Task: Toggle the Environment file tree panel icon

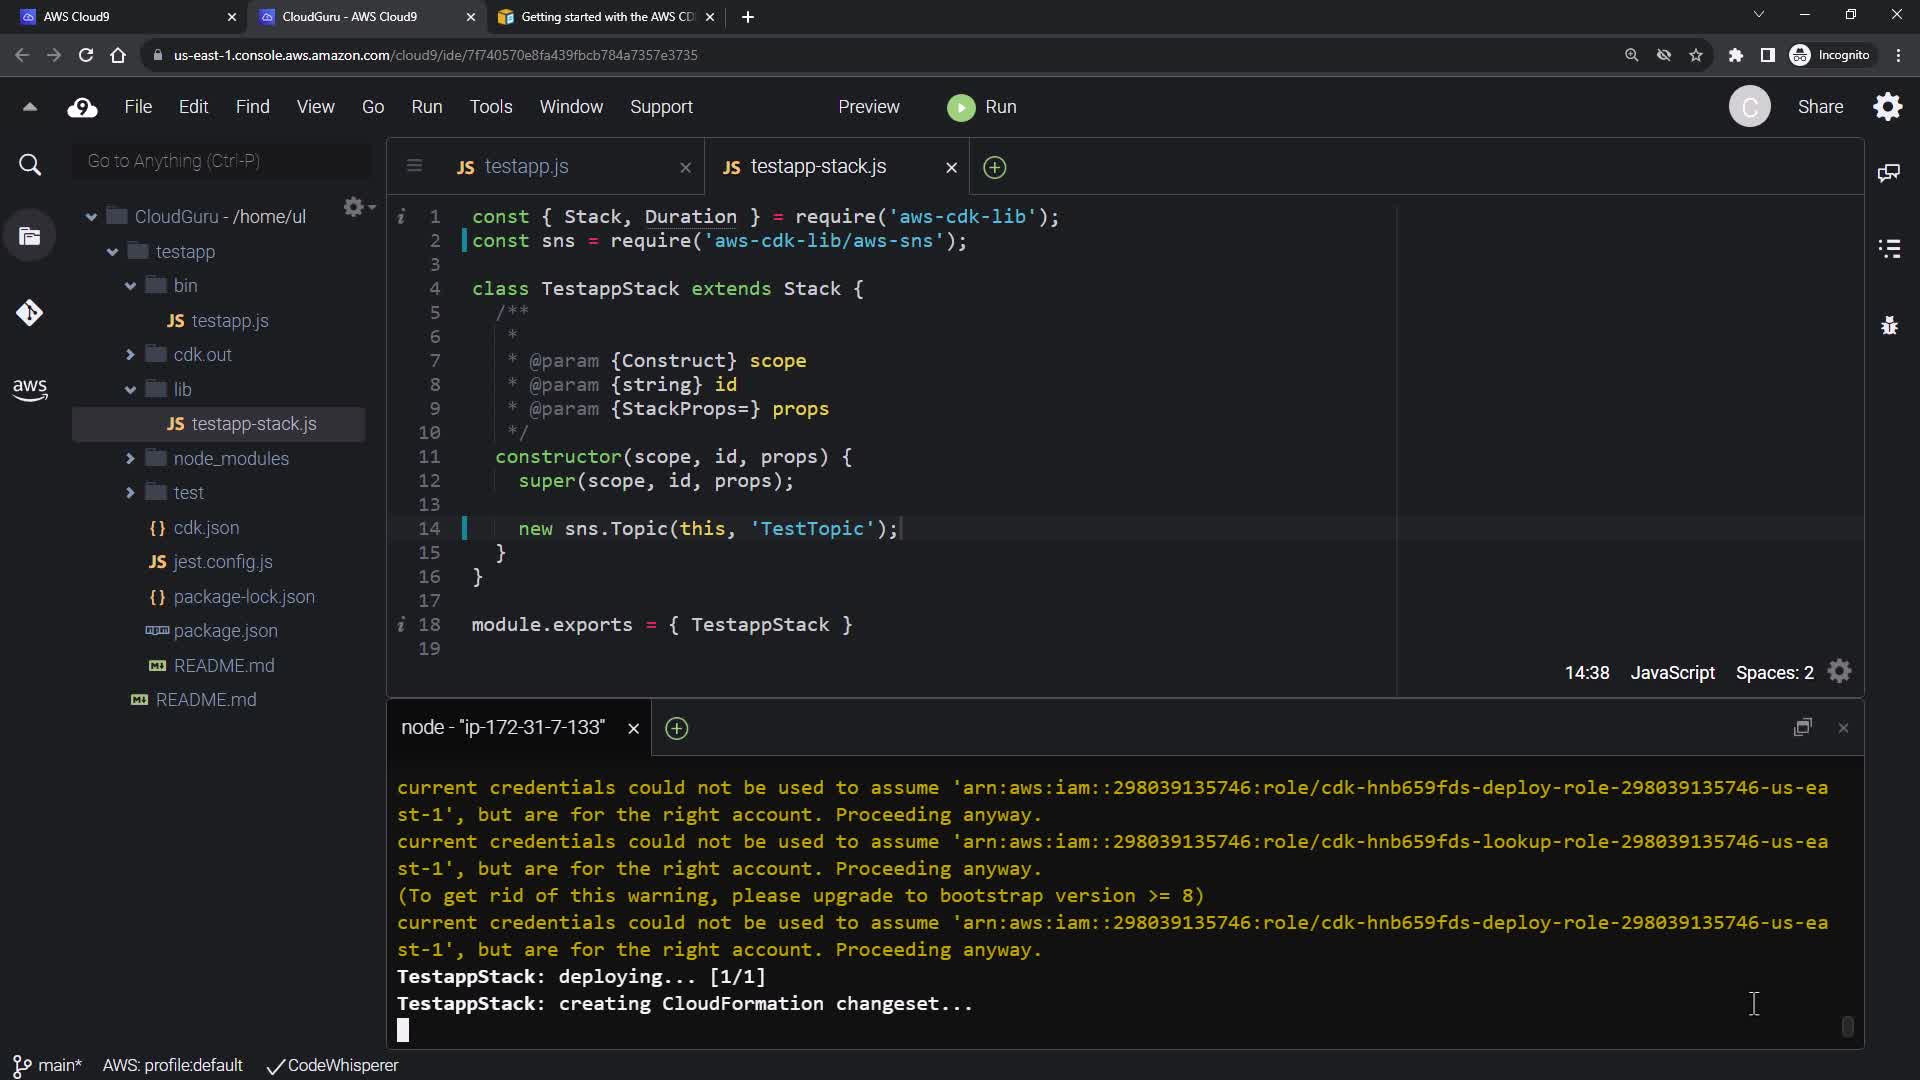Action: (30, 237)
